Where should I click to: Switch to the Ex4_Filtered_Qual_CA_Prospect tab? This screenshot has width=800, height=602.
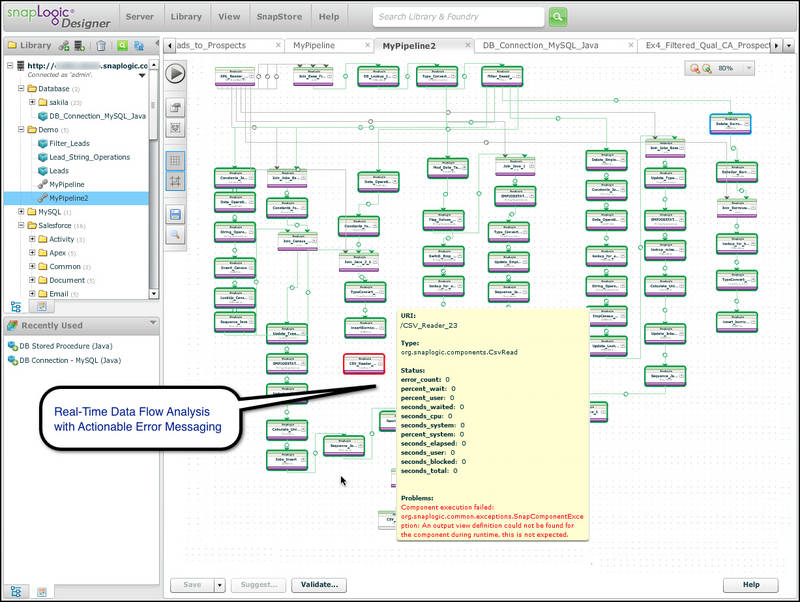pos(708,45)
